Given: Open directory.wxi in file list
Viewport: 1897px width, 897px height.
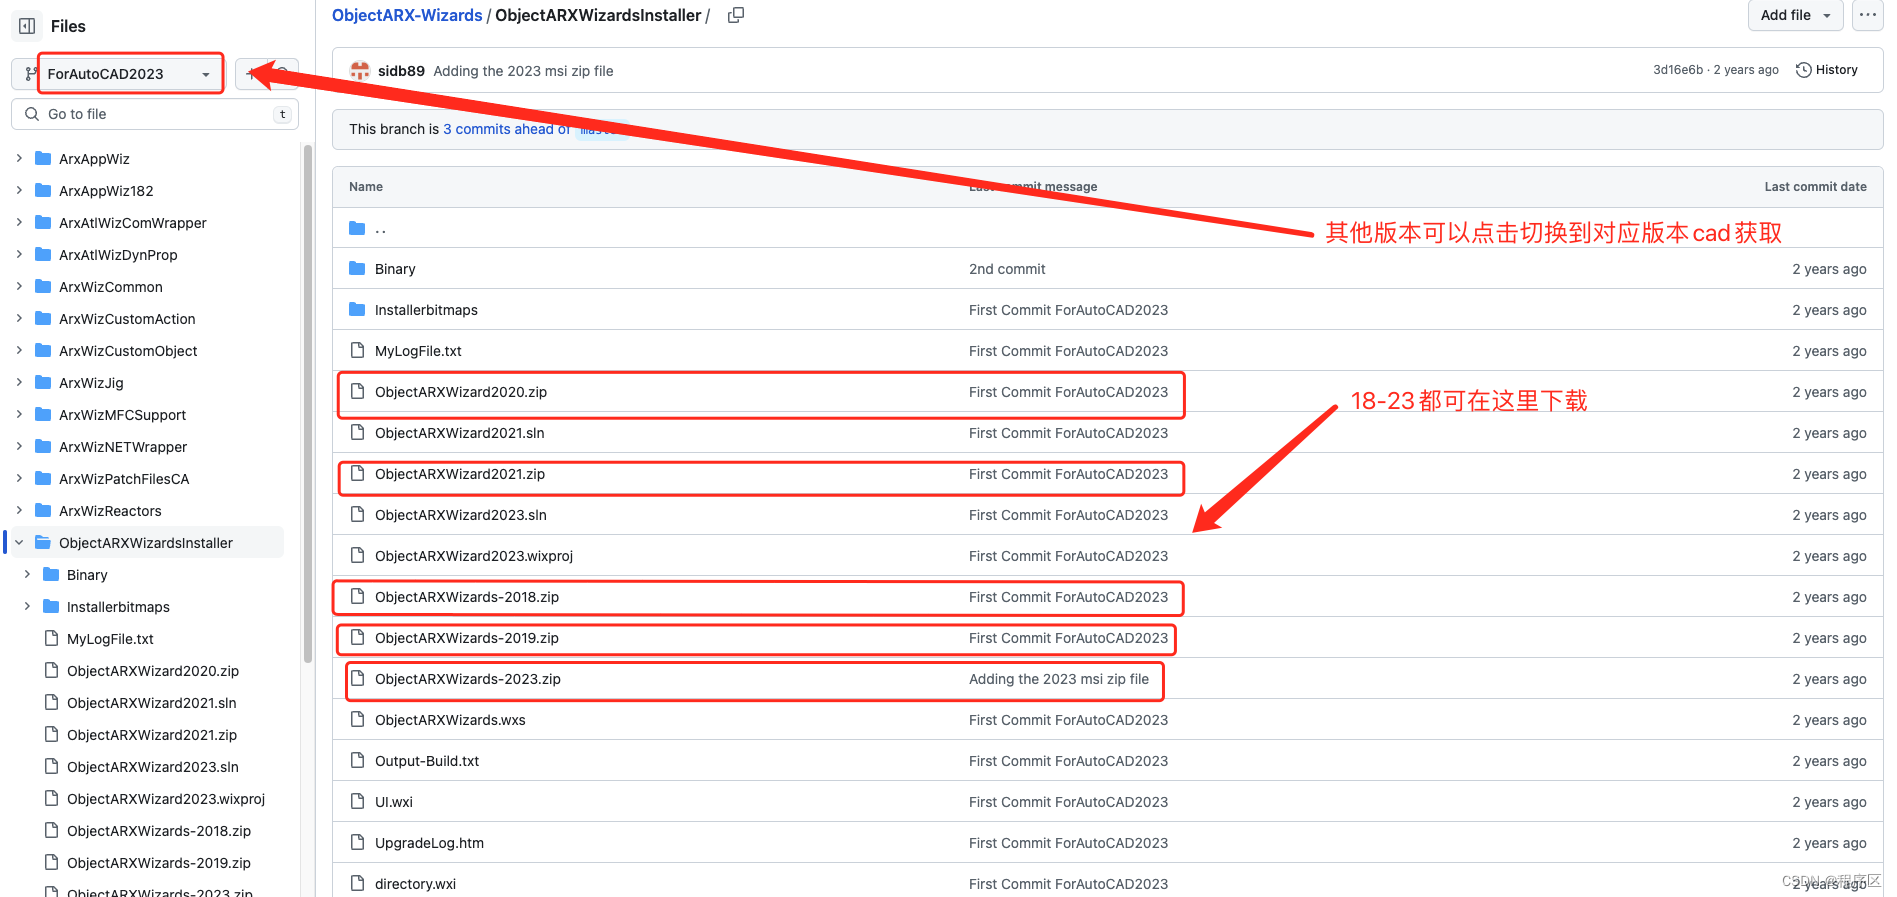Looking at the screenshot, I should pyautogui.click(x=415, y=884).
